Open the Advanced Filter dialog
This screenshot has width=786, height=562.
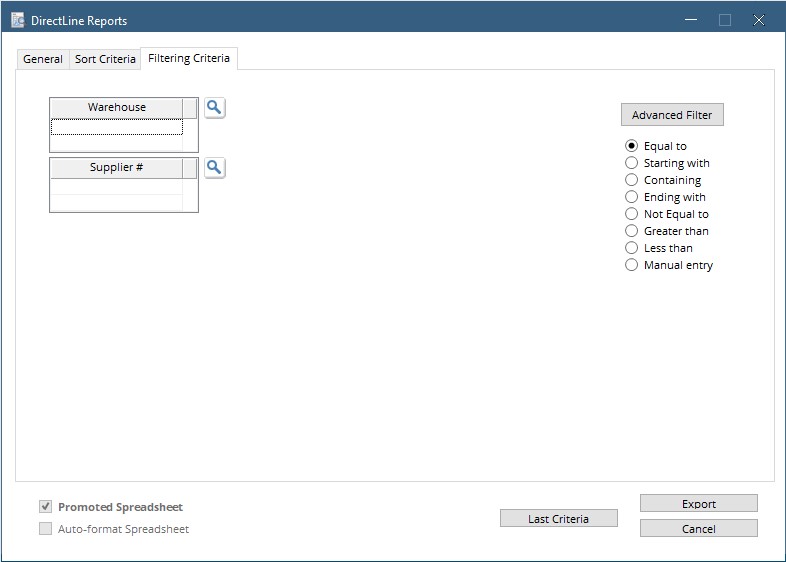672,115
